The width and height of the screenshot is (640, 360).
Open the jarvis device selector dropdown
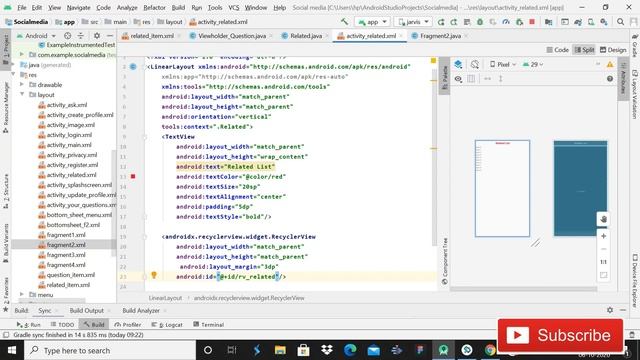click(x=413, y=22)
